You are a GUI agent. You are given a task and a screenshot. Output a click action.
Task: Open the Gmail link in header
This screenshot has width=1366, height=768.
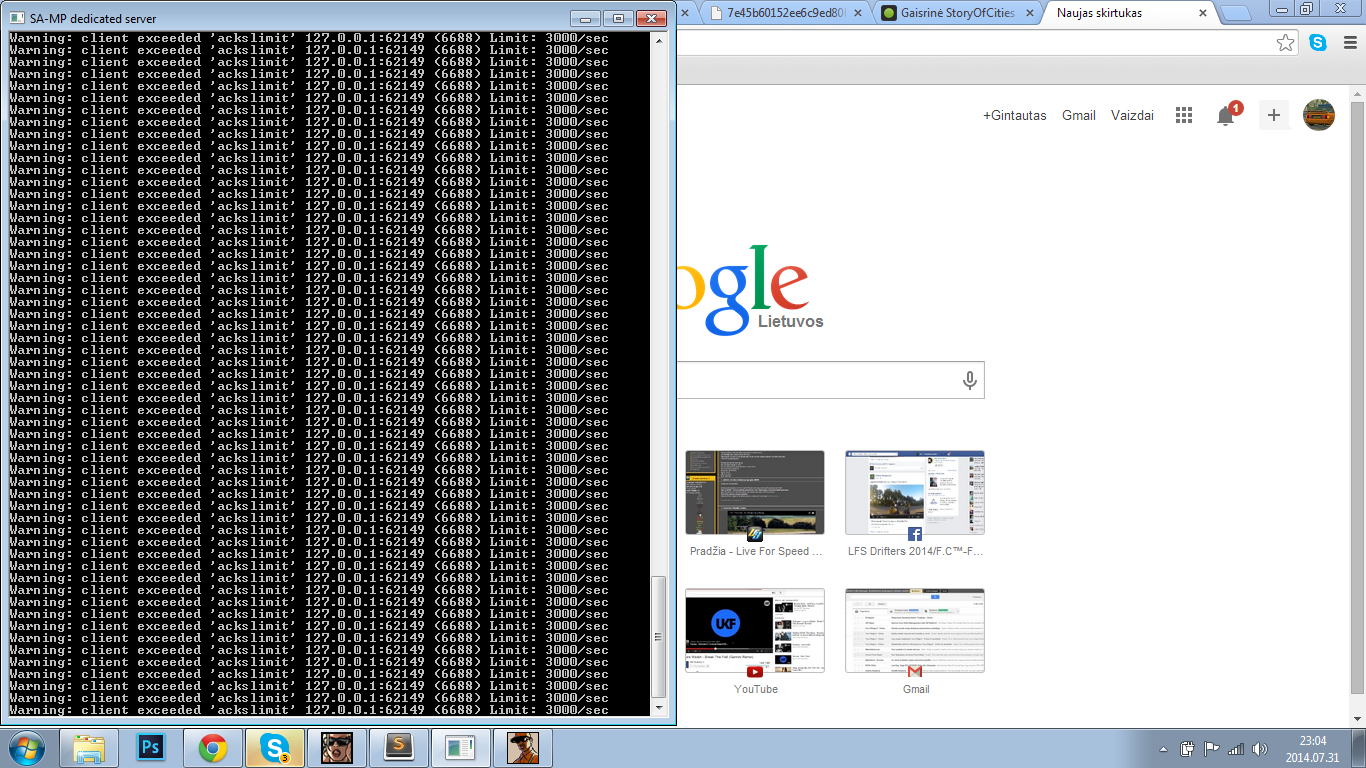coord(1079,115)
